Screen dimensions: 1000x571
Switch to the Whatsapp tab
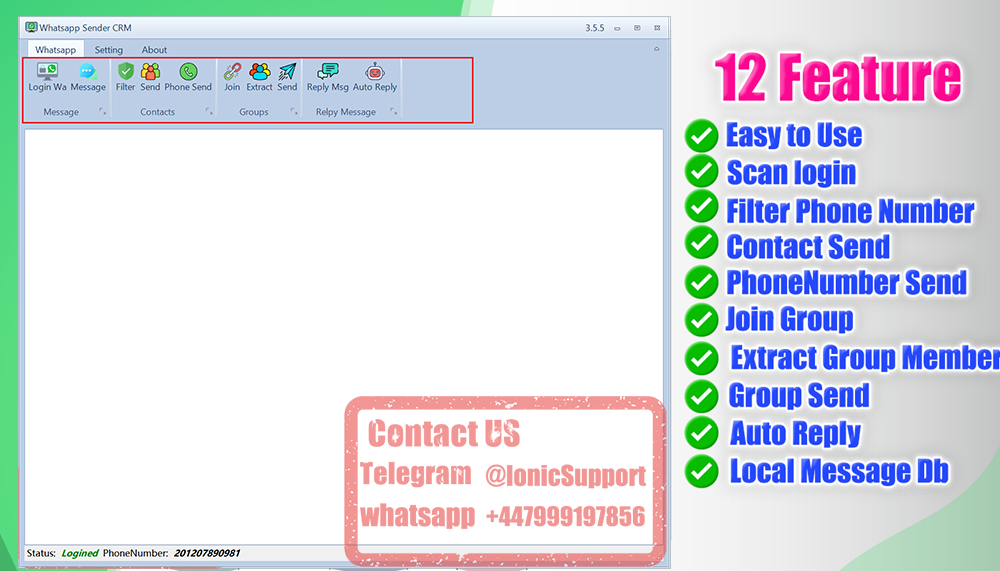click(55, 49)
